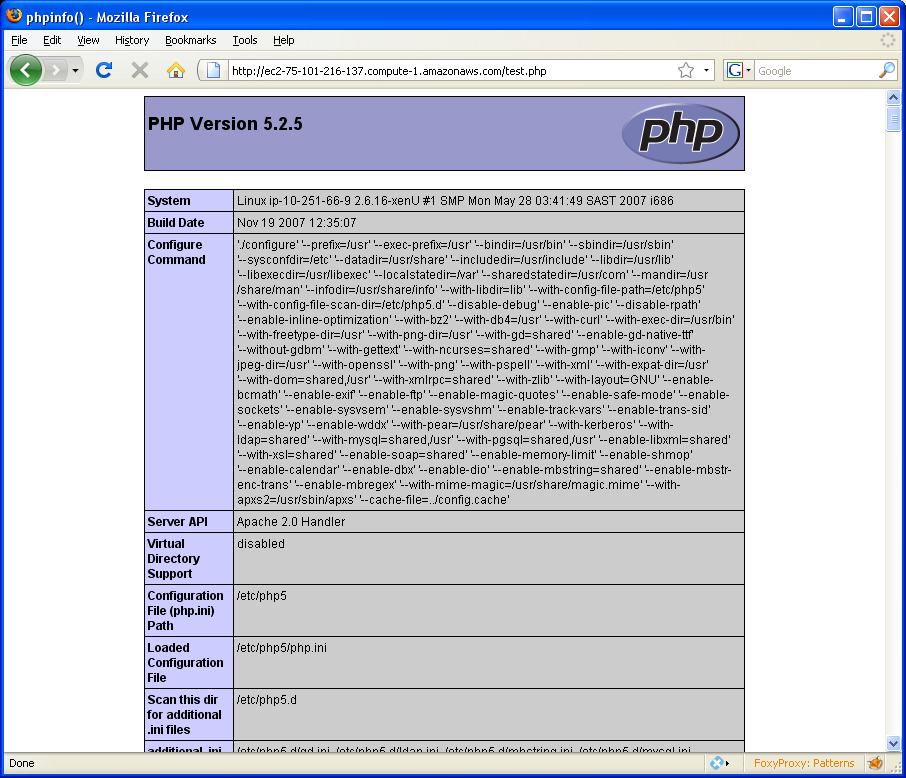
Task: Click the Build Date value Nov 19 2007
Action: coord(296,223)
